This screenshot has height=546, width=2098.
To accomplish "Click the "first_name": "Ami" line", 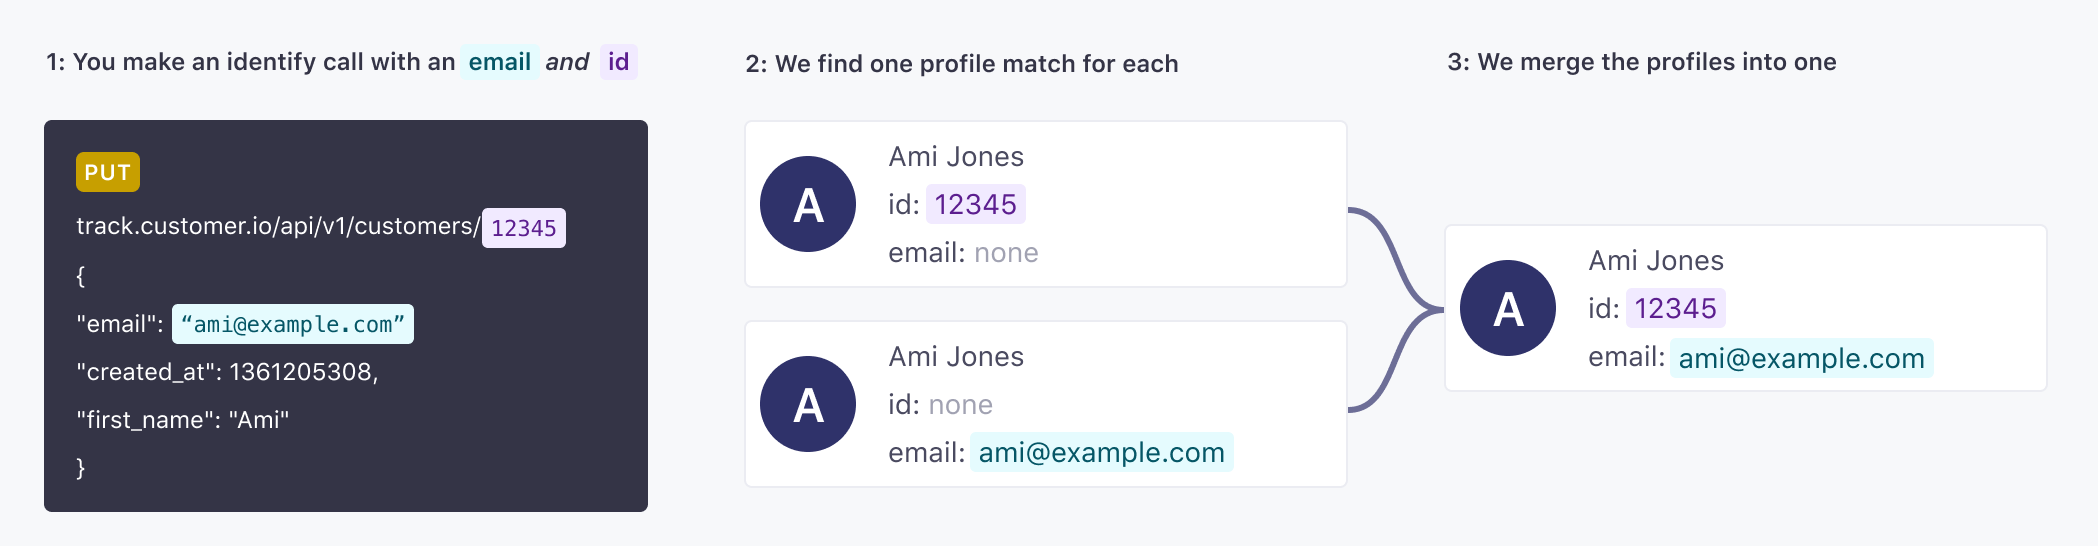I will [183, 420].
